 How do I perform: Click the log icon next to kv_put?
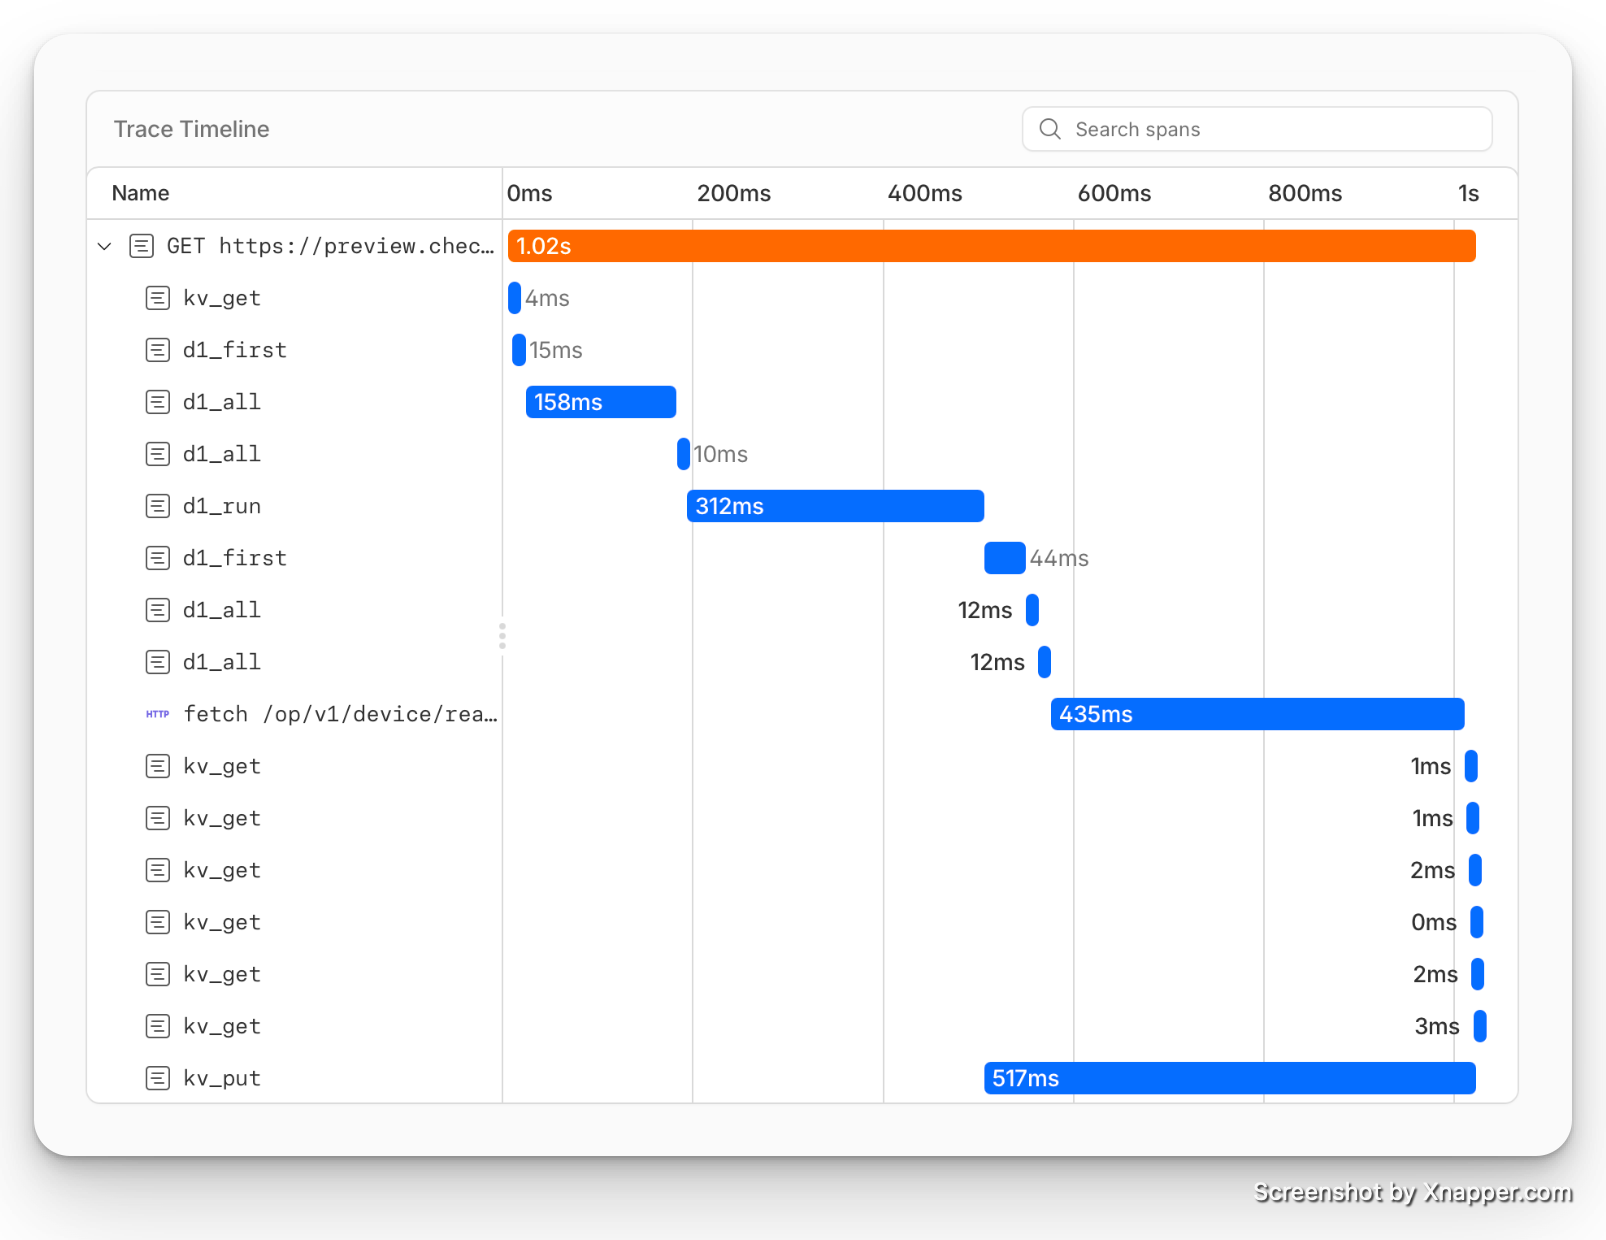point(157,1078)
